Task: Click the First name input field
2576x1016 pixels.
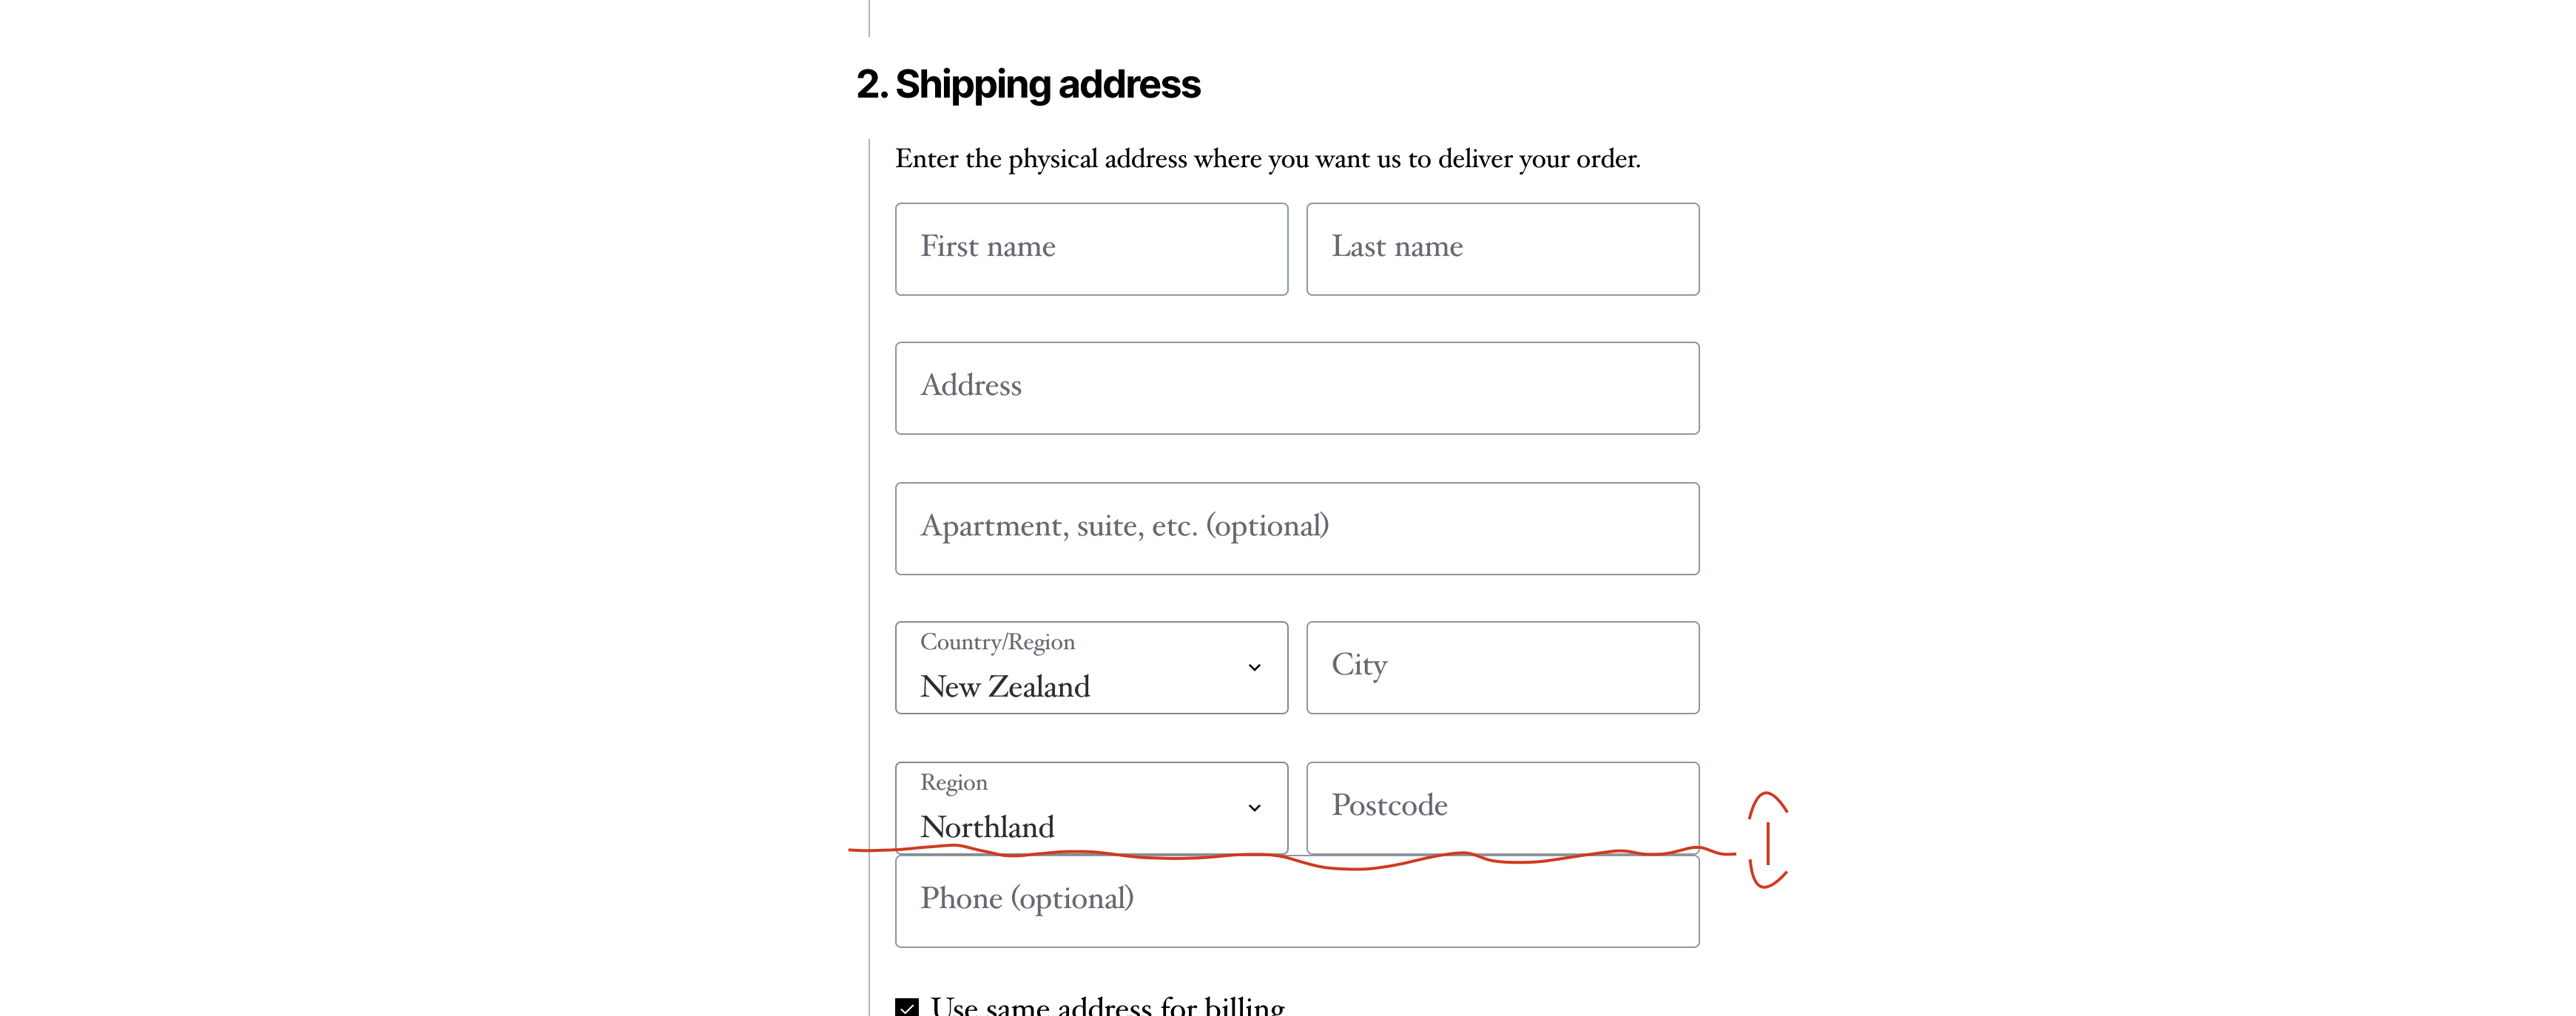Action: [1090, 248]
